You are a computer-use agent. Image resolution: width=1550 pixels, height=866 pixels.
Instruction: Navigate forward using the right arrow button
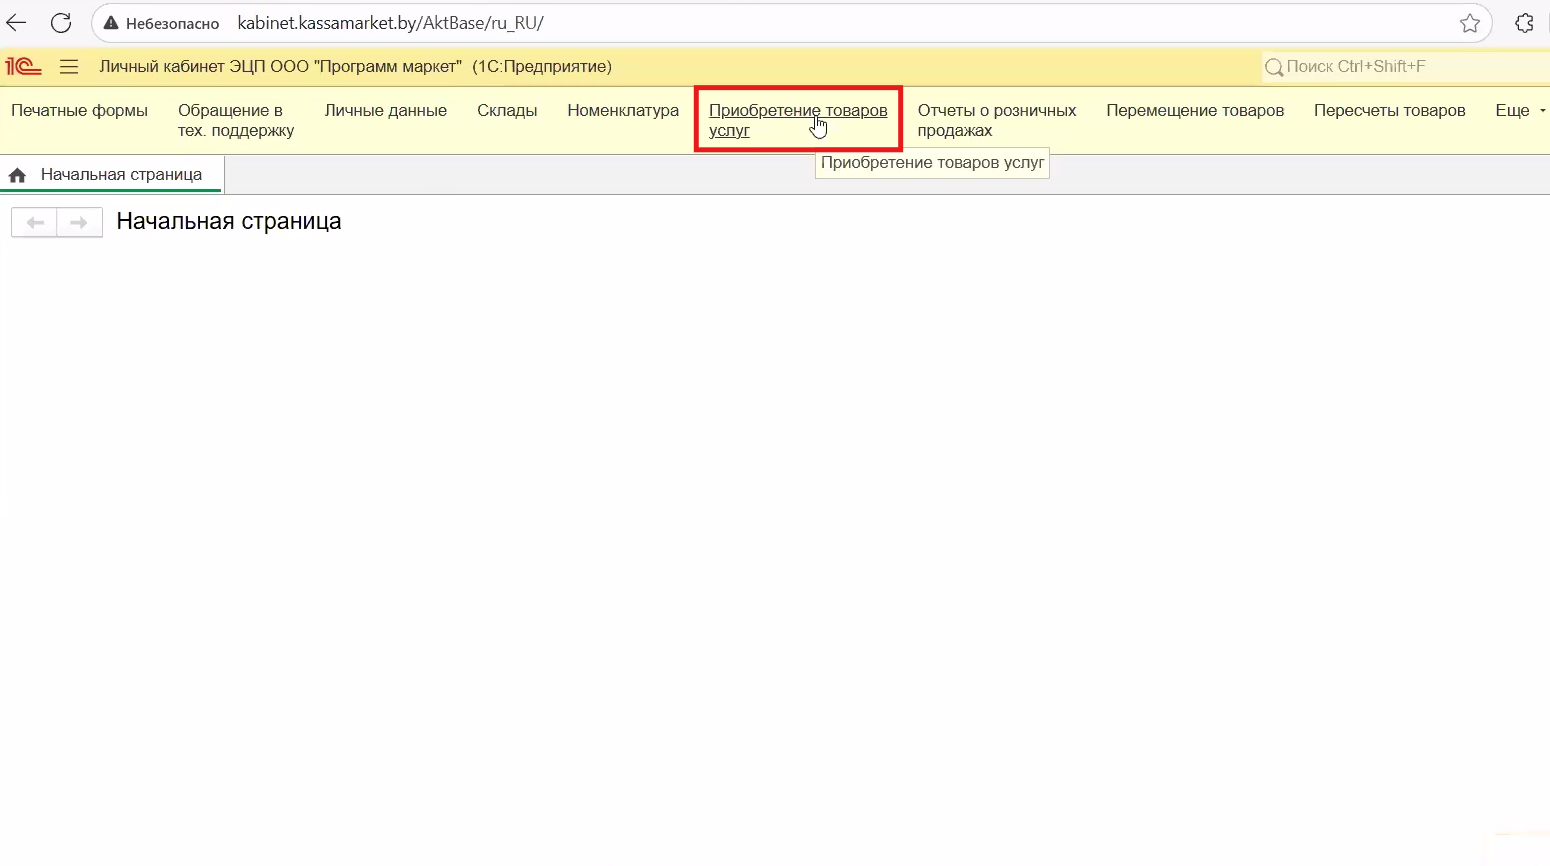pos(79,222)
